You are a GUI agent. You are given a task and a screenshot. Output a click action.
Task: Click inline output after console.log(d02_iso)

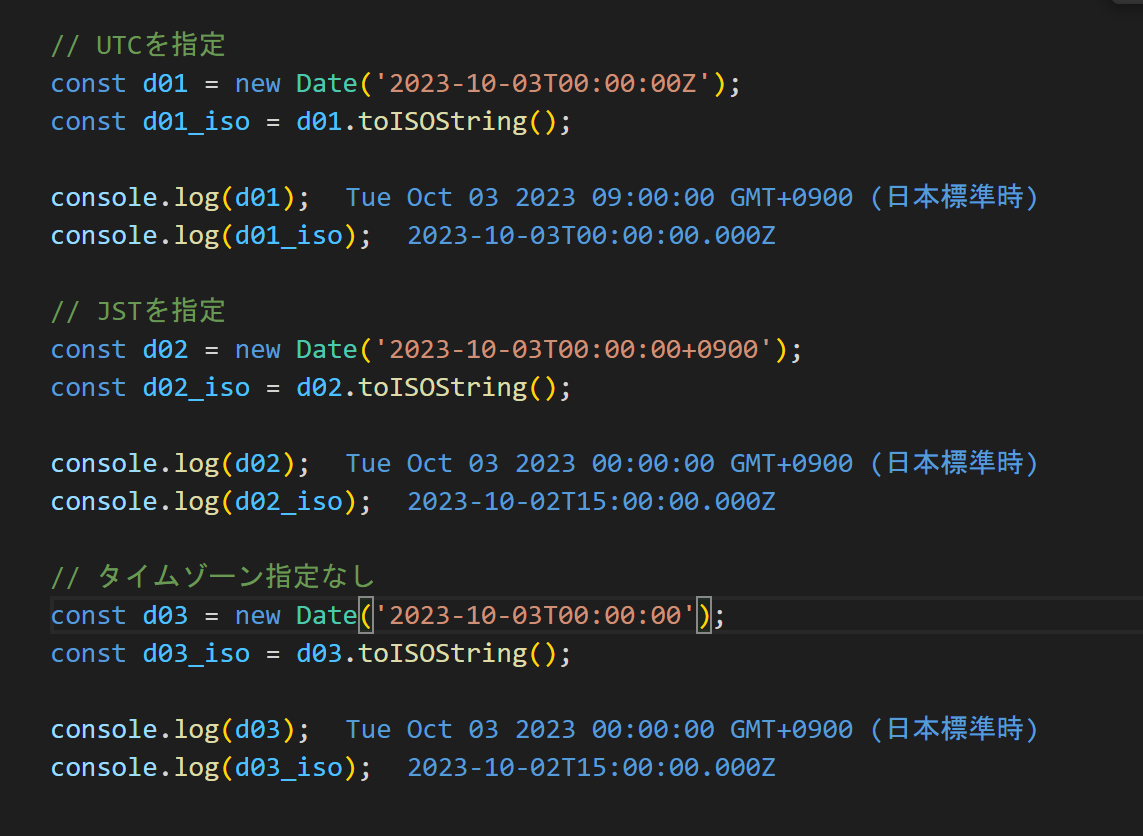591,501
